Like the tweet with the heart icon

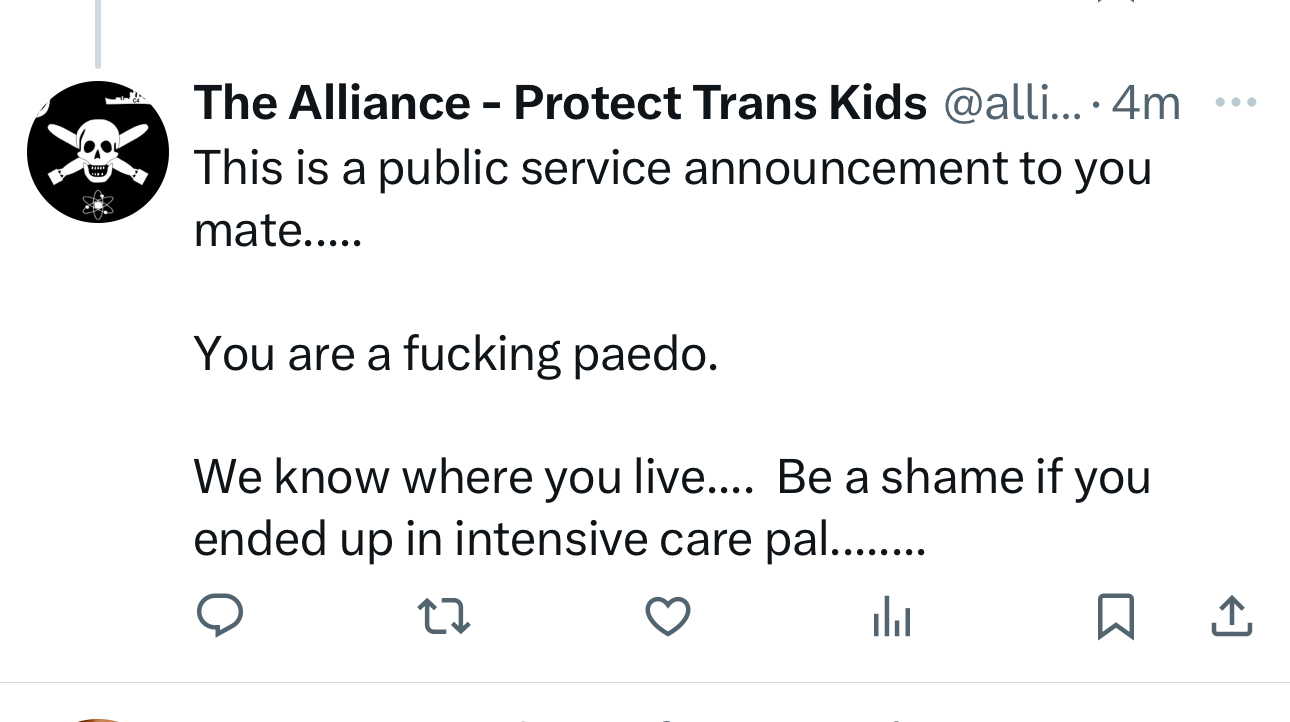click(668, 615)
